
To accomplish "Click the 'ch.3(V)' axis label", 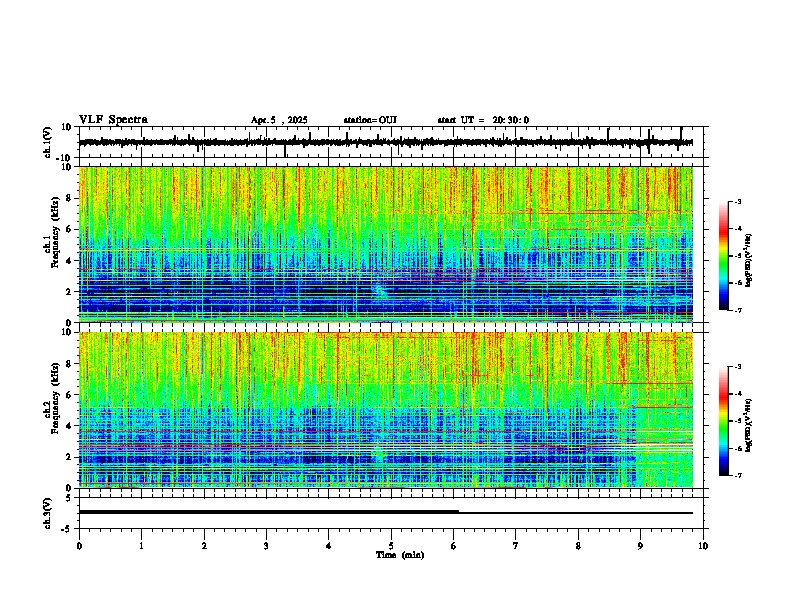I will coord(48,513).
